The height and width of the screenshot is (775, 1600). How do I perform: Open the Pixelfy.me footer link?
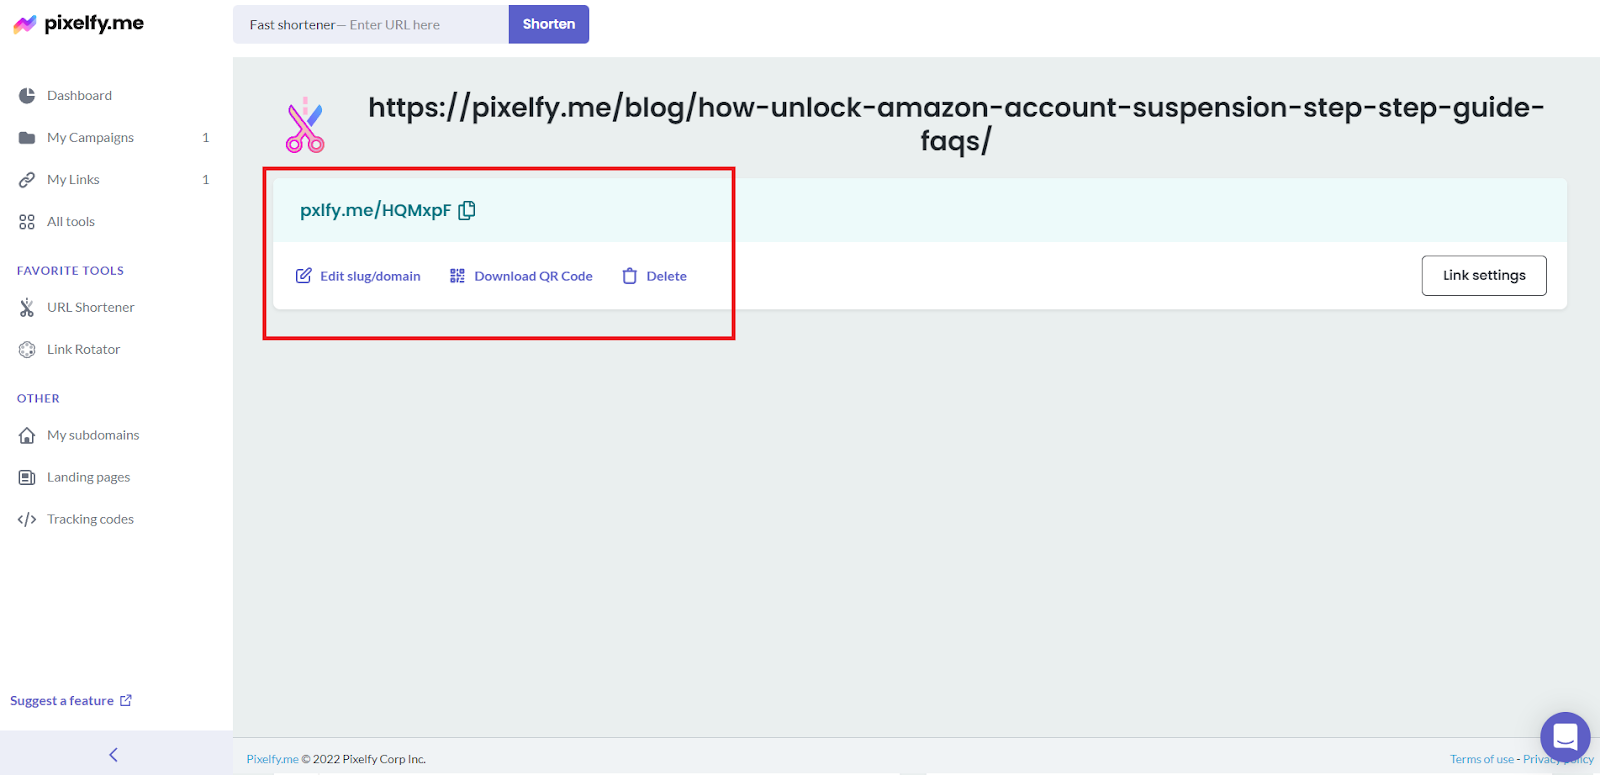(x=272, y=759)
